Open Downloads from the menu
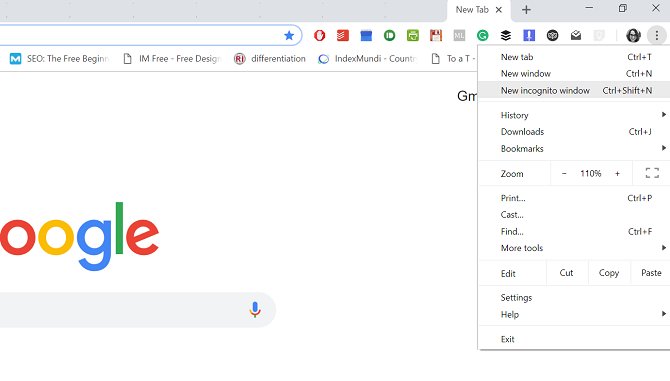This screenshot has width=670, height=381. (574, 132)
